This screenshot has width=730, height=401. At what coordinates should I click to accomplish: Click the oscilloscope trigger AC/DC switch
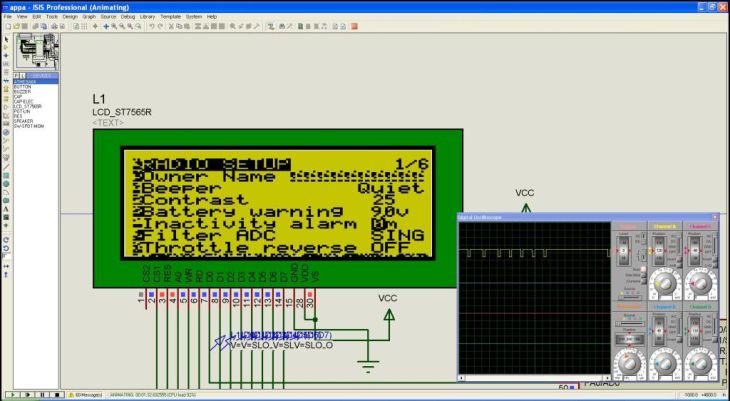click(644, 239)
